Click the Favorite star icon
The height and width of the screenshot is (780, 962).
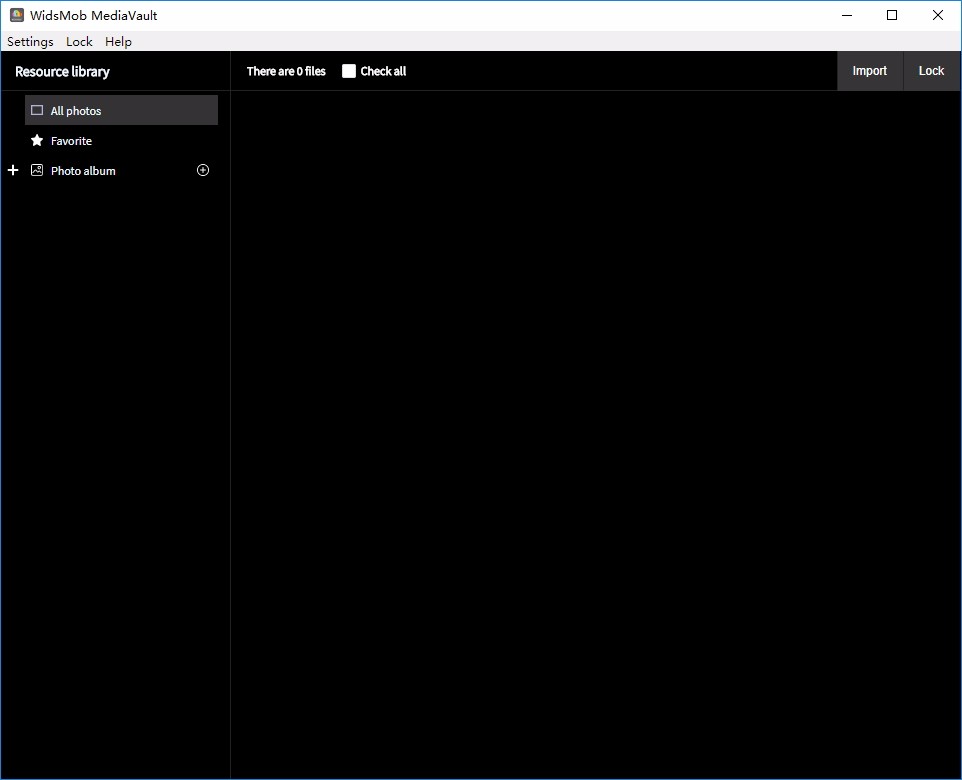tap(37, 141)
